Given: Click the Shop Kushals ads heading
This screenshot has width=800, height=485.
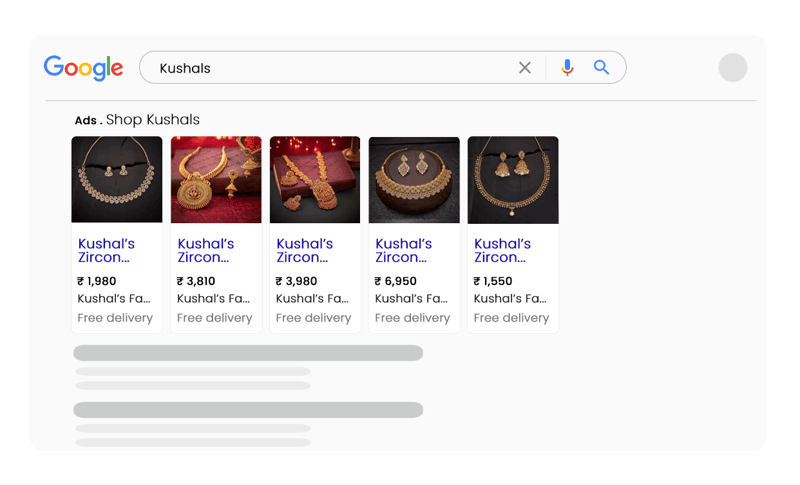Looking at the screenshot, I should click(152, 120).
